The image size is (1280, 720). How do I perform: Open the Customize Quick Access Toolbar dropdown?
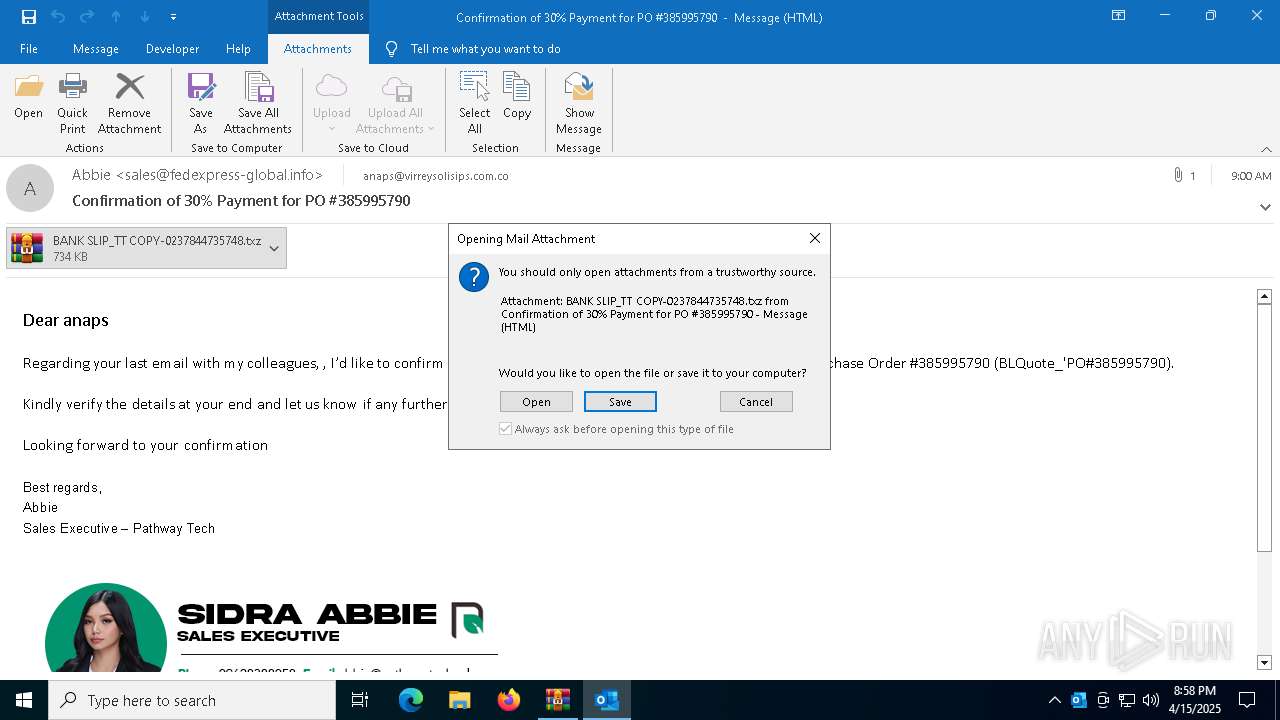(174, 17)
